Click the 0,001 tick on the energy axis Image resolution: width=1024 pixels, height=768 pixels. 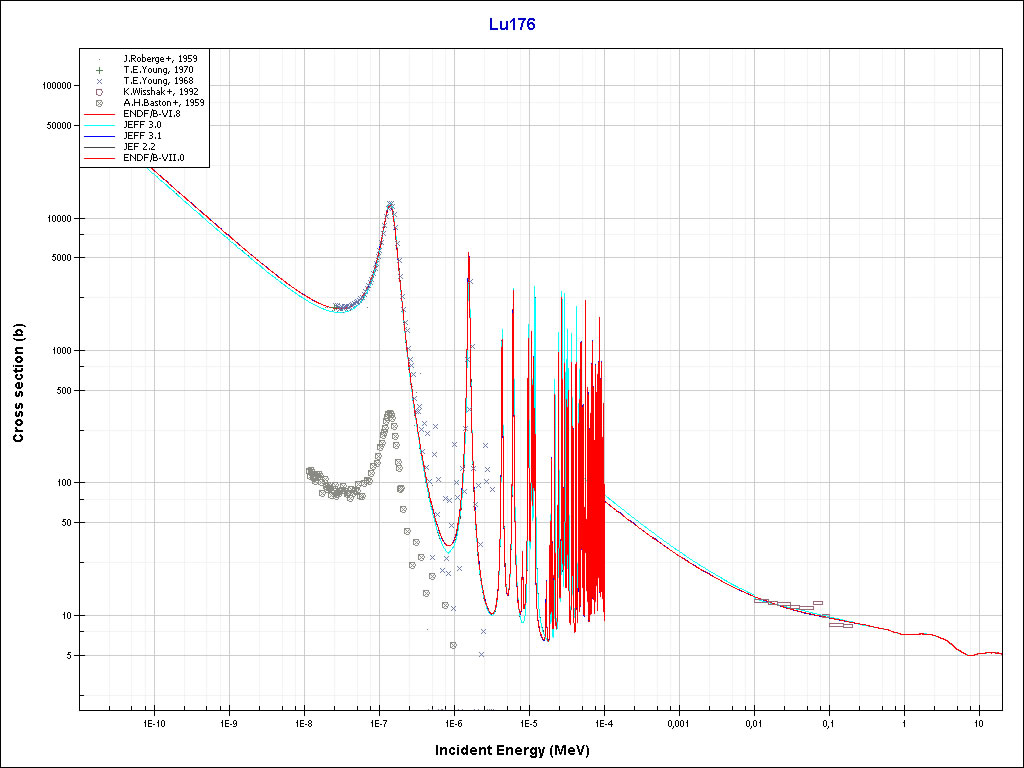click(x=678, y=722)
